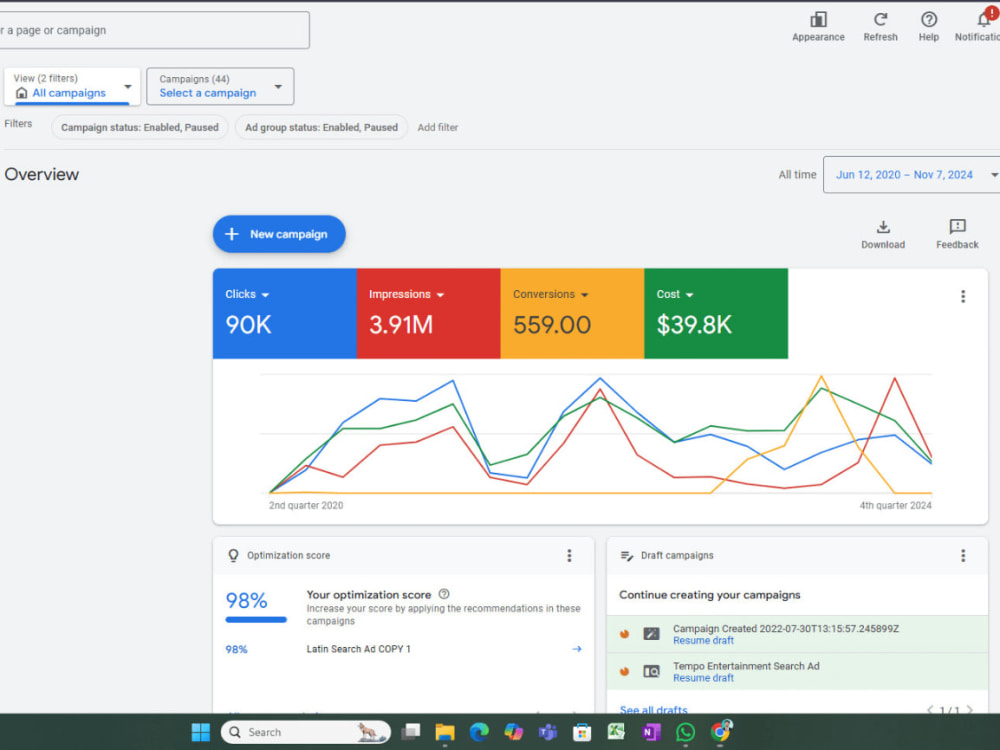
Task: Open Microsoft Teams from the taskbar
Action: point(547,732)
